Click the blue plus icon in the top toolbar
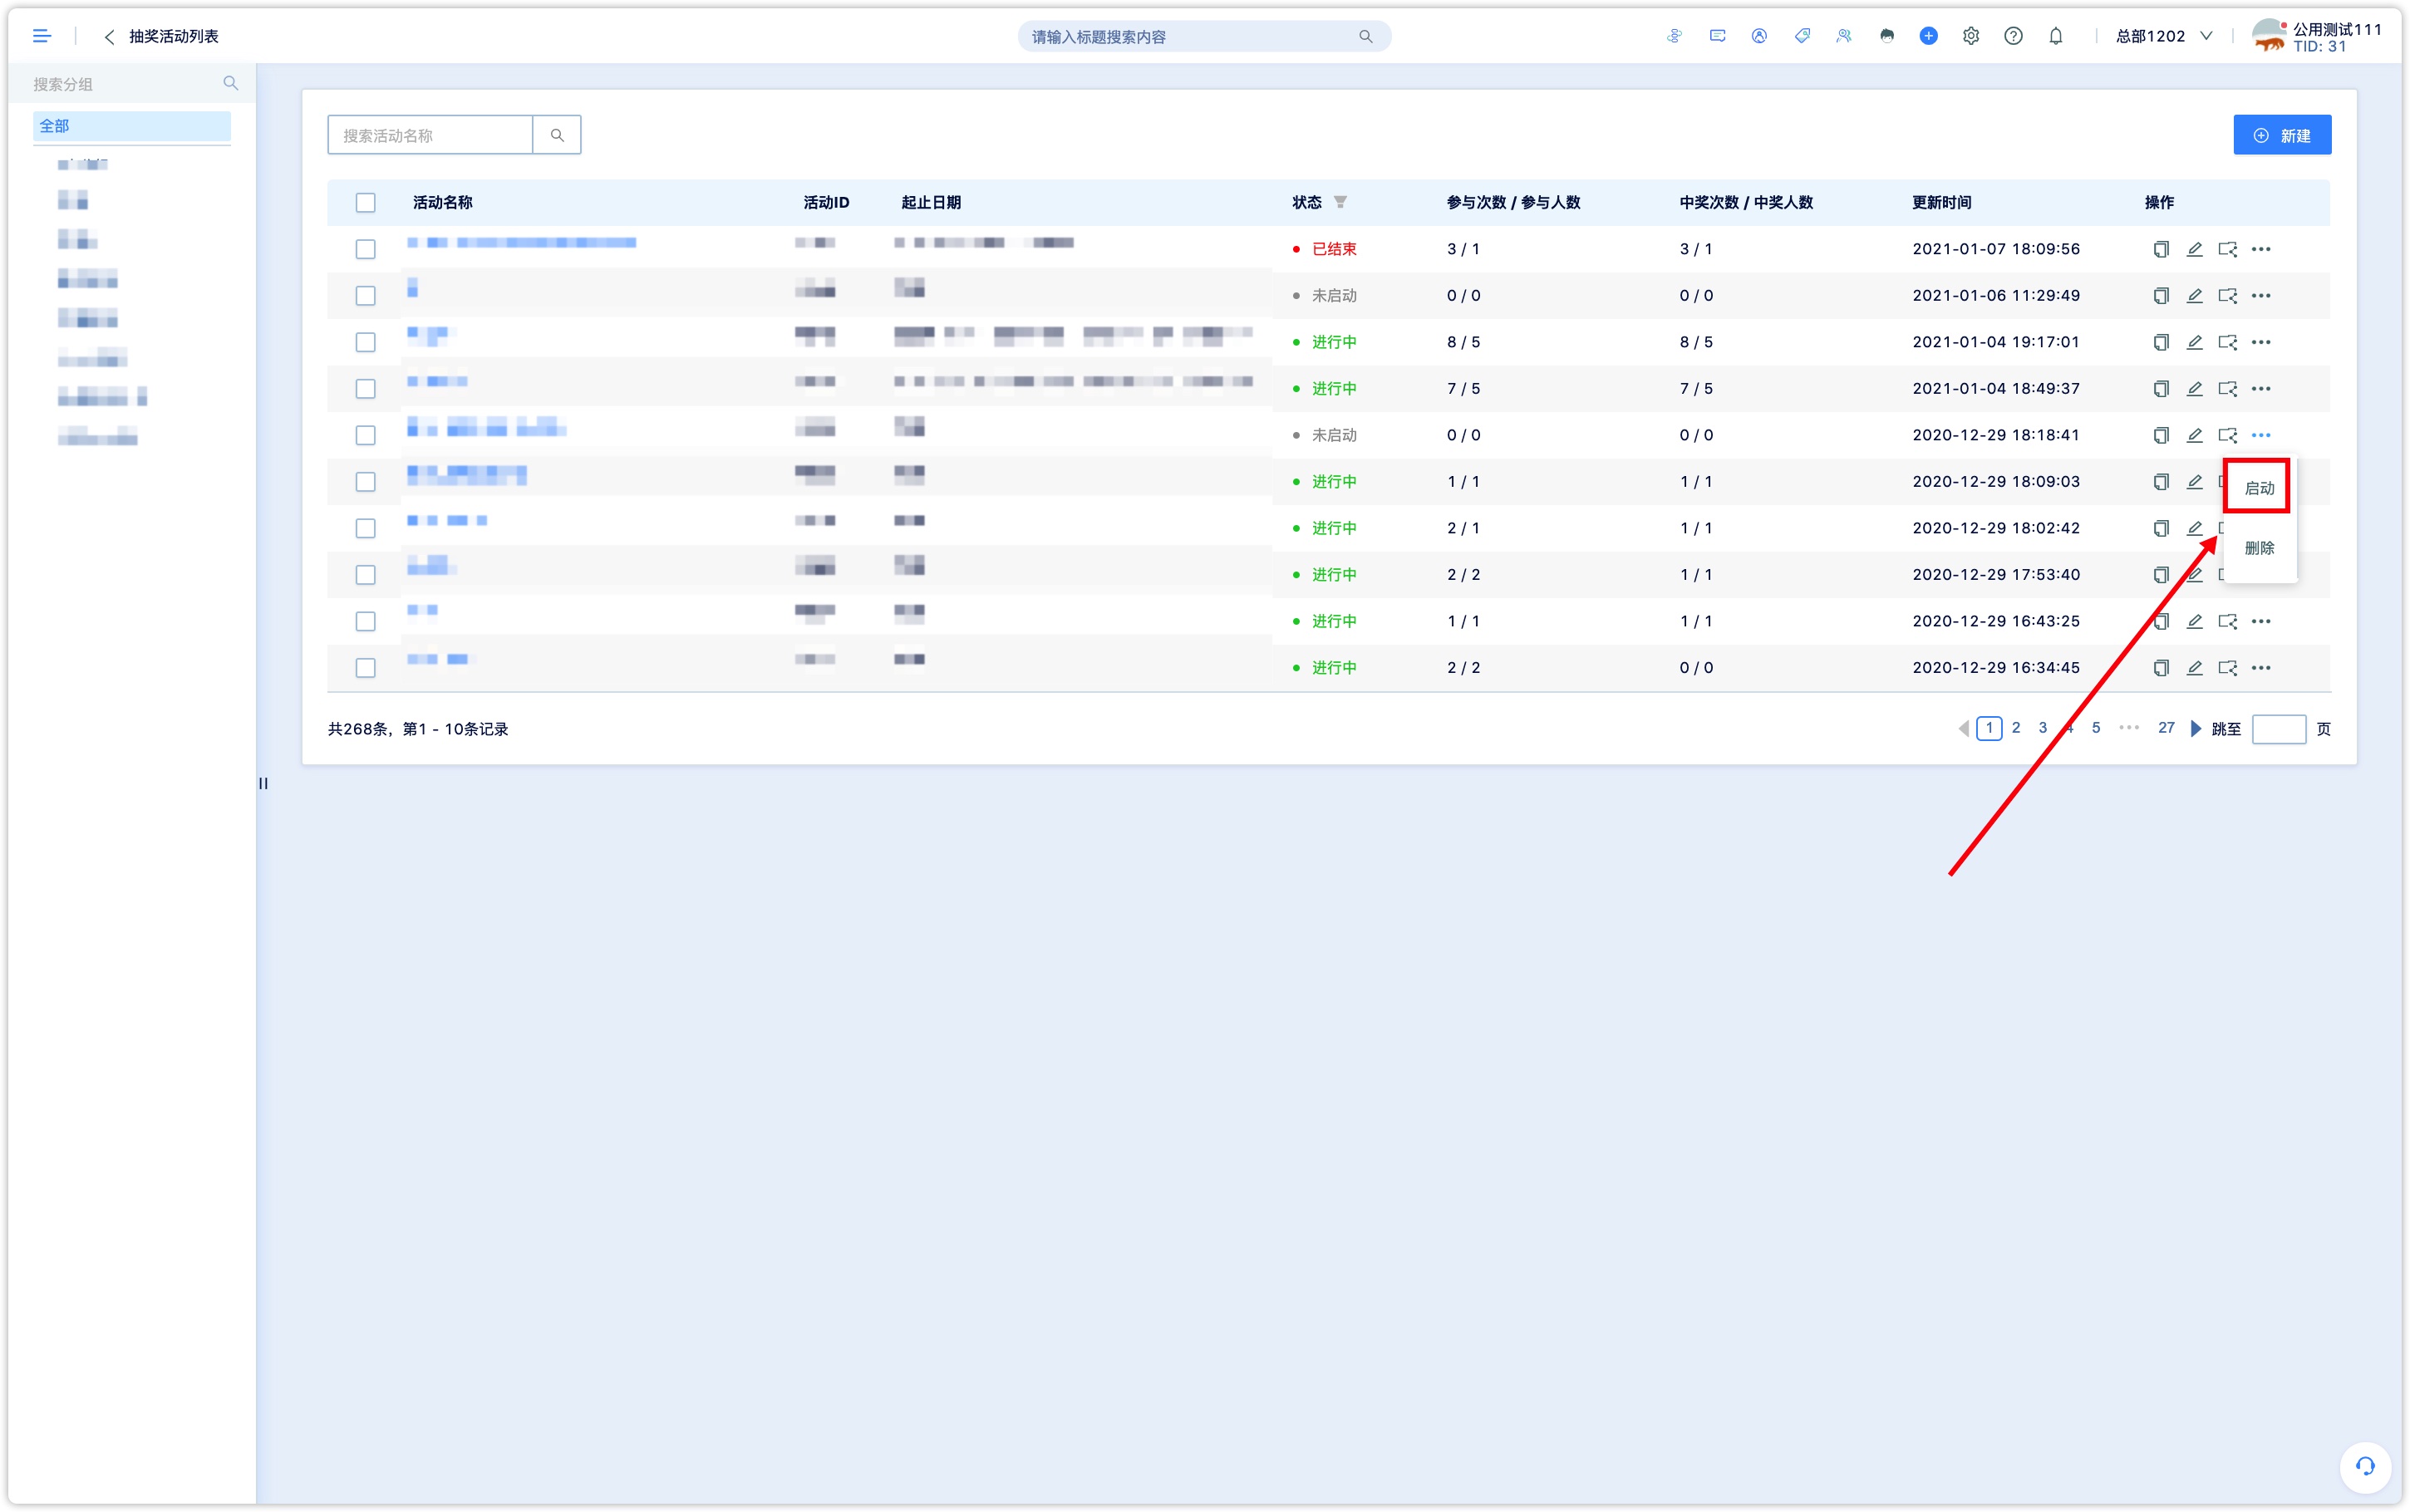The width and height of the screenshot is (2410, 1512). click(1928, 36)
